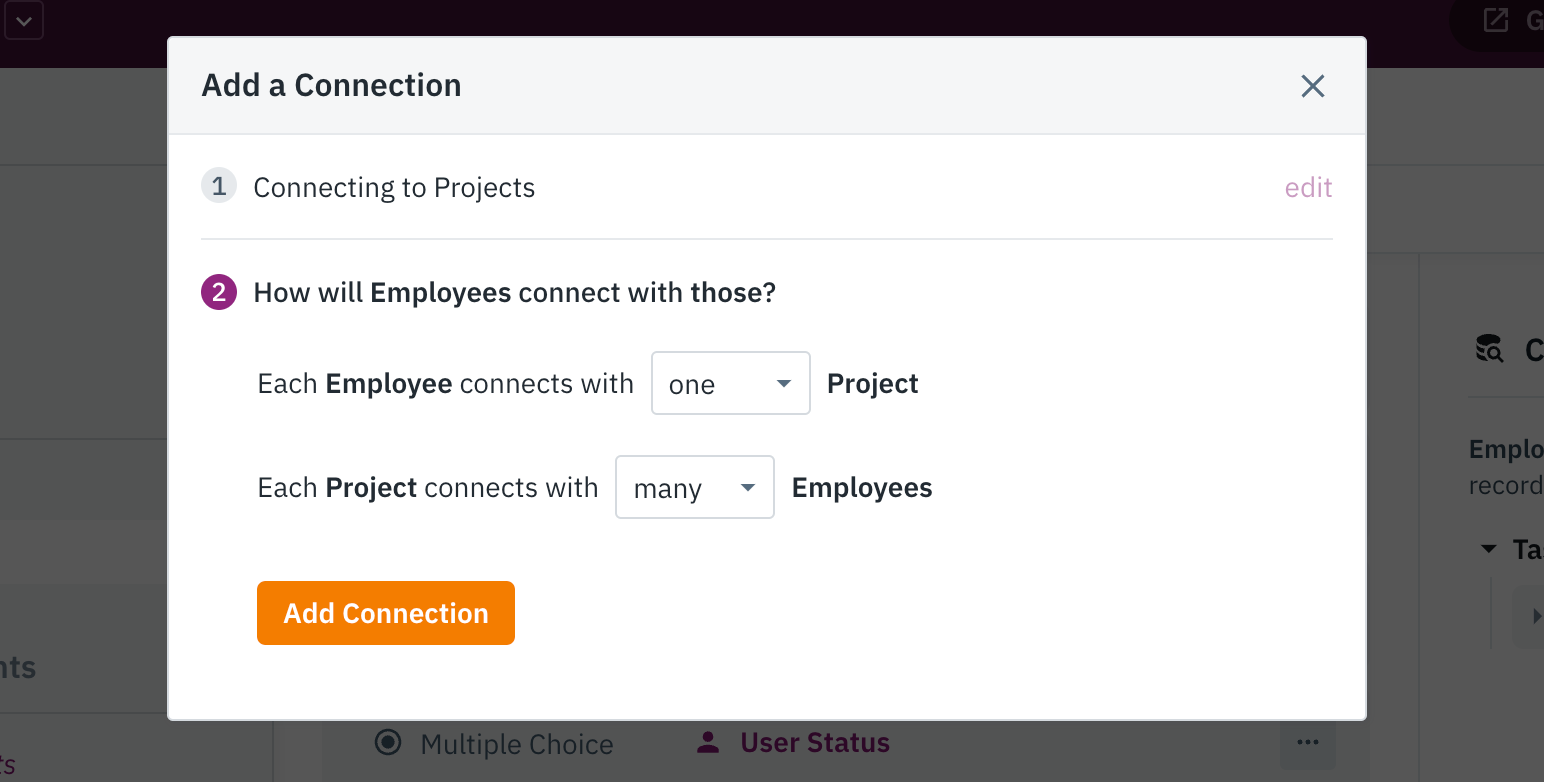Open the User Status field

[815, 743]
